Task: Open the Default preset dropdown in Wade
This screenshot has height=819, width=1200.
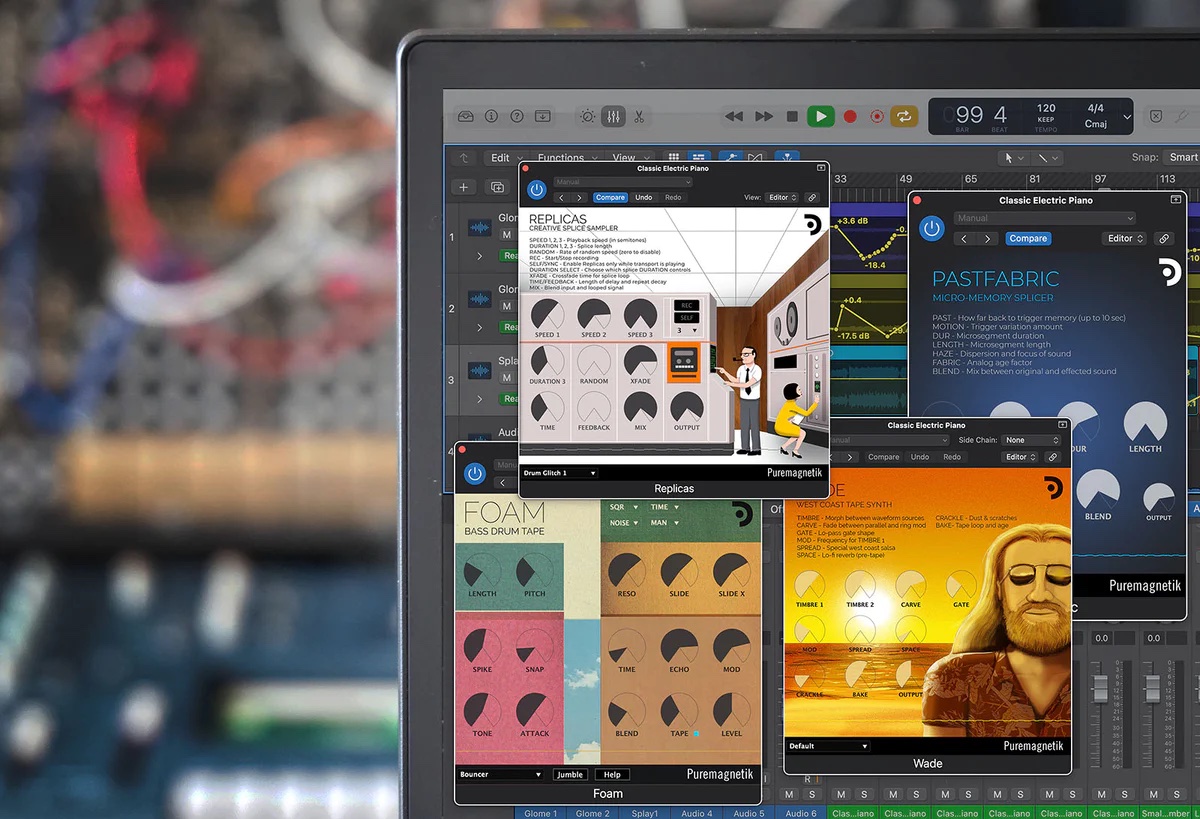Action: click(828, 746)
